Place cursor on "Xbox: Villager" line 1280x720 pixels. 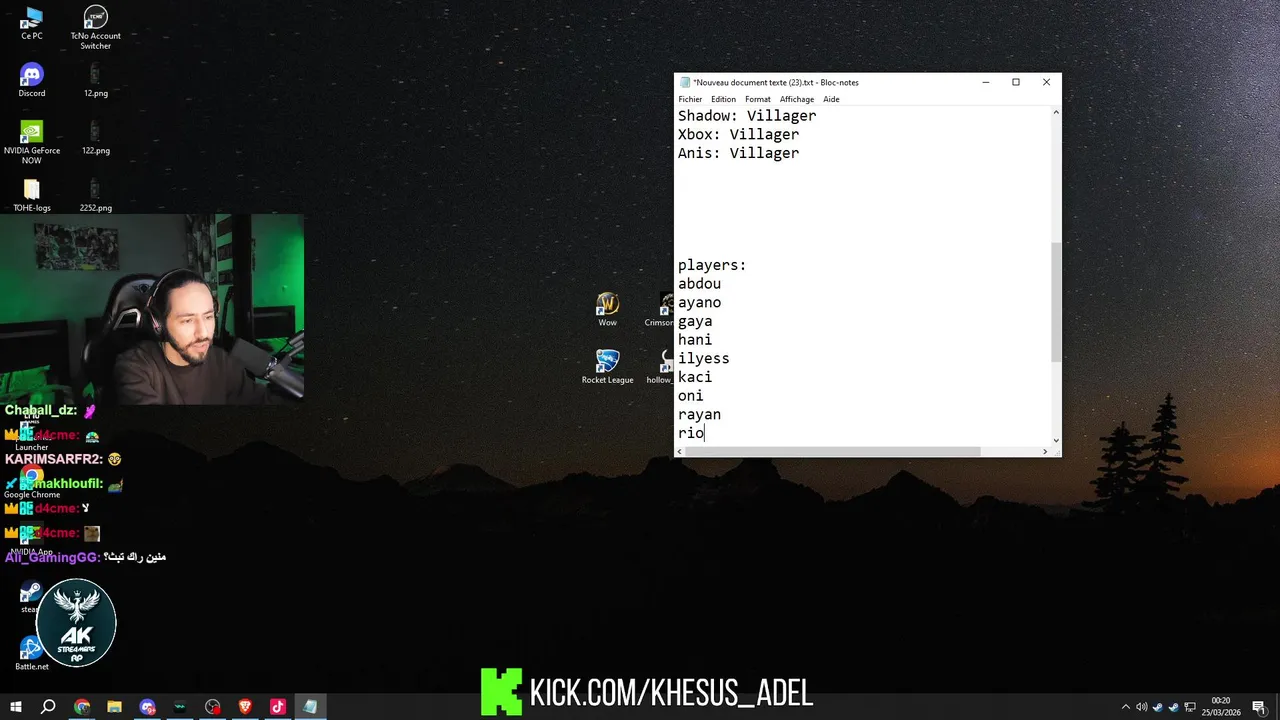(x=738, y=134)
